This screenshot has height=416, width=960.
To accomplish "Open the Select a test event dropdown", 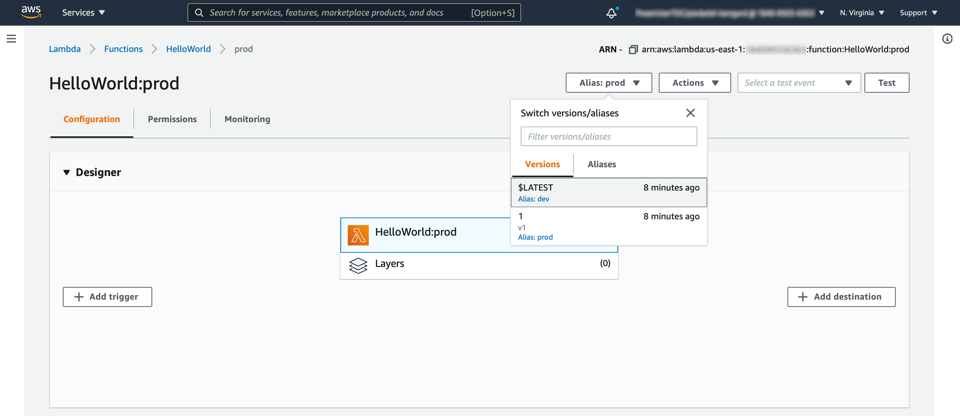I will point(799,83).
